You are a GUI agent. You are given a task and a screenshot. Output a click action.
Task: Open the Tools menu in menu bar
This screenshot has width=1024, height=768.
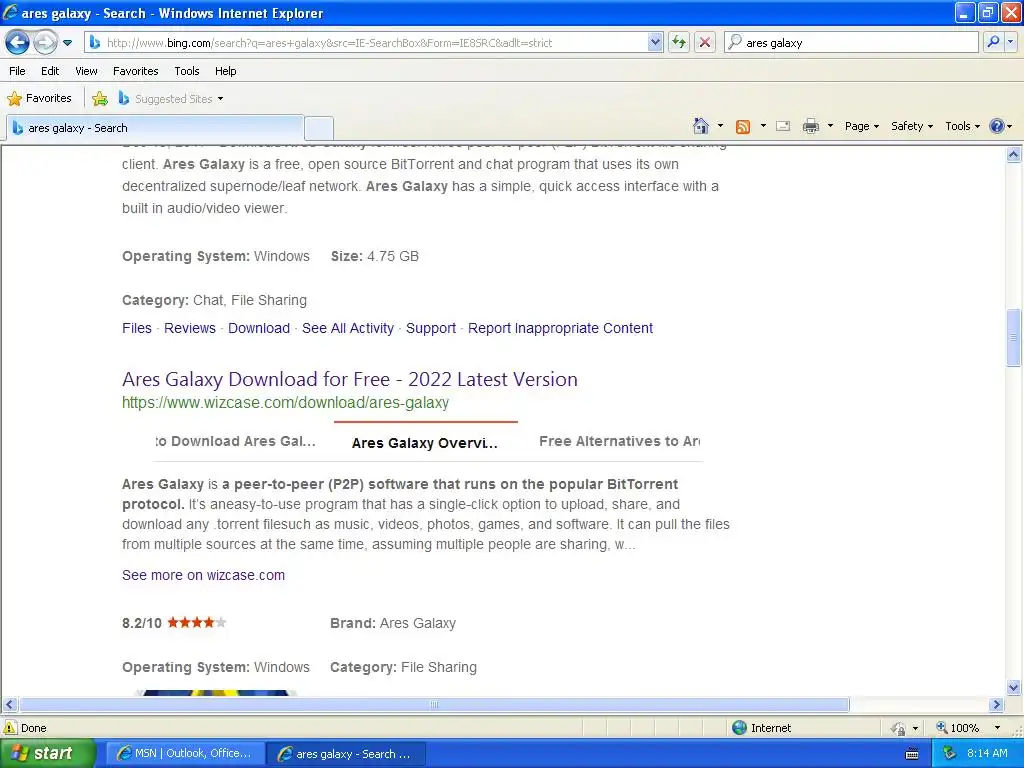click(187, 71)
